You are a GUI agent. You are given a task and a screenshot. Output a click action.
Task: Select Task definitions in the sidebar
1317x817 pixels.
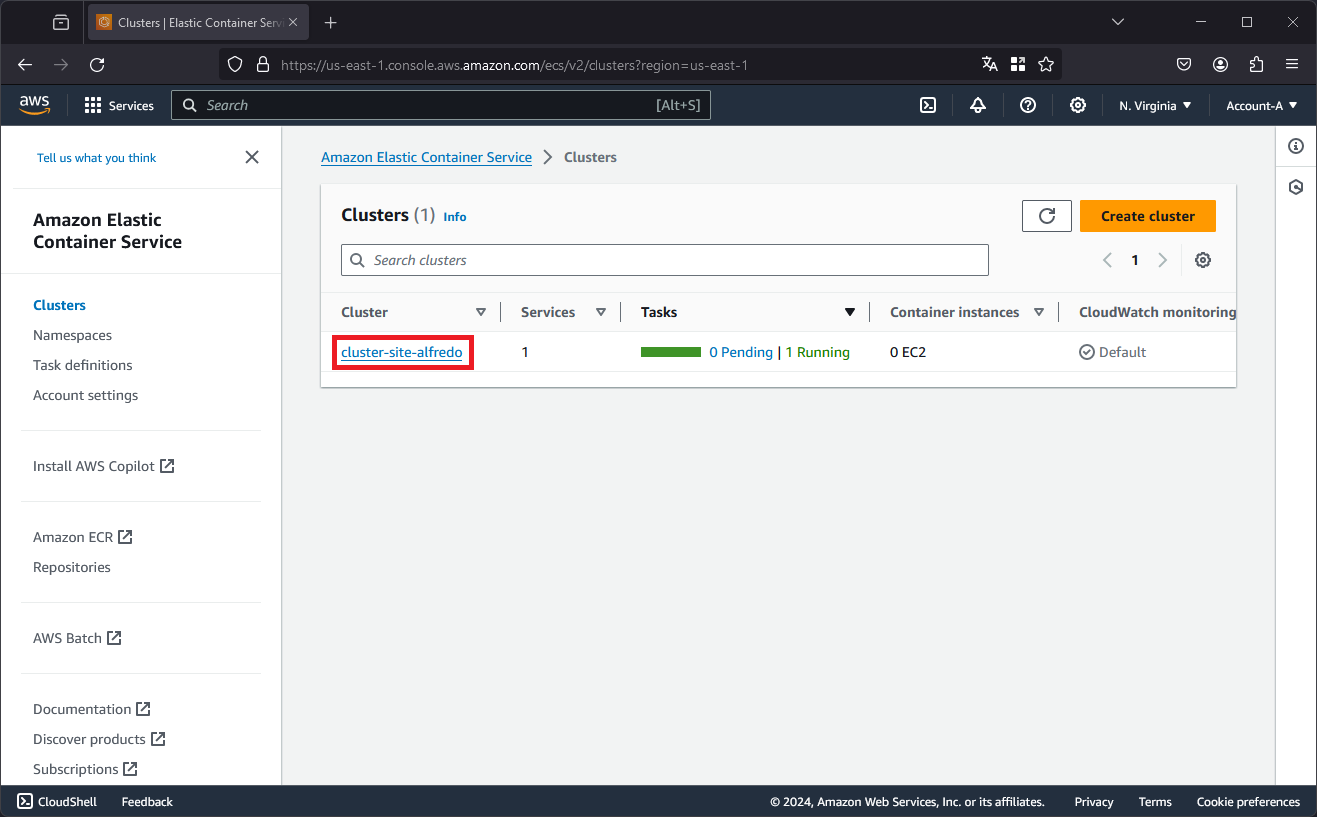83,365
